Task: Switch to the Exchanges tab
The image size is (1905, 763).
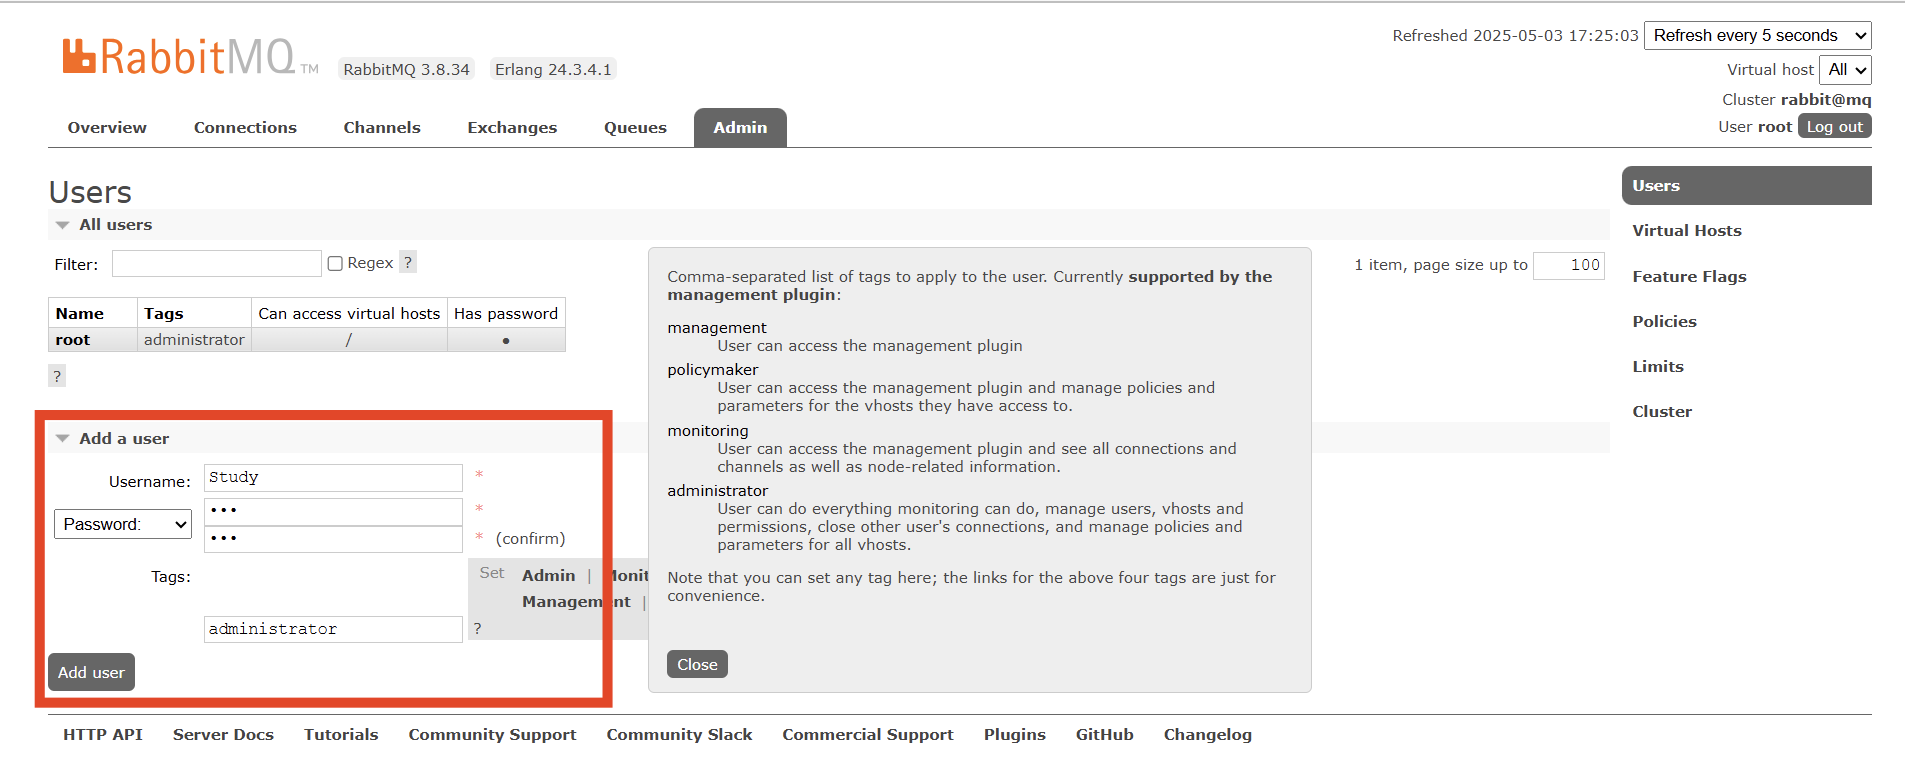Action: point(512,127)
